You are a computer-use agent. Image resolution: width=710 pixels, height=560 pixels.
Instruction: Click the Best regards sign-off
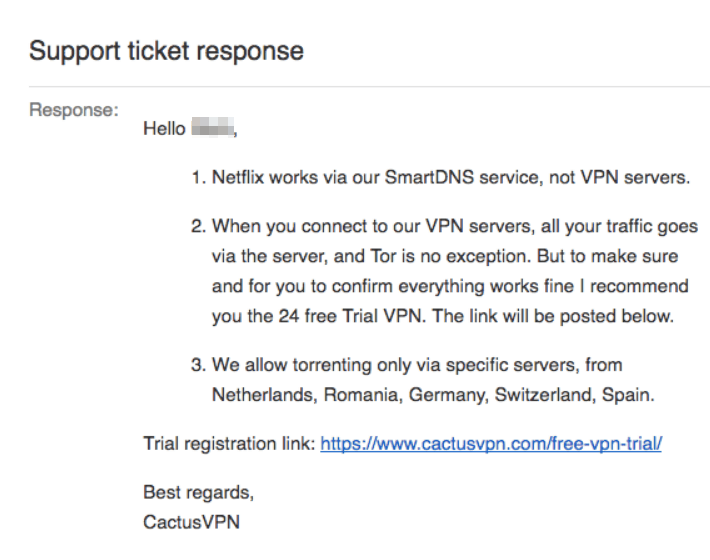tap(198, 493)
